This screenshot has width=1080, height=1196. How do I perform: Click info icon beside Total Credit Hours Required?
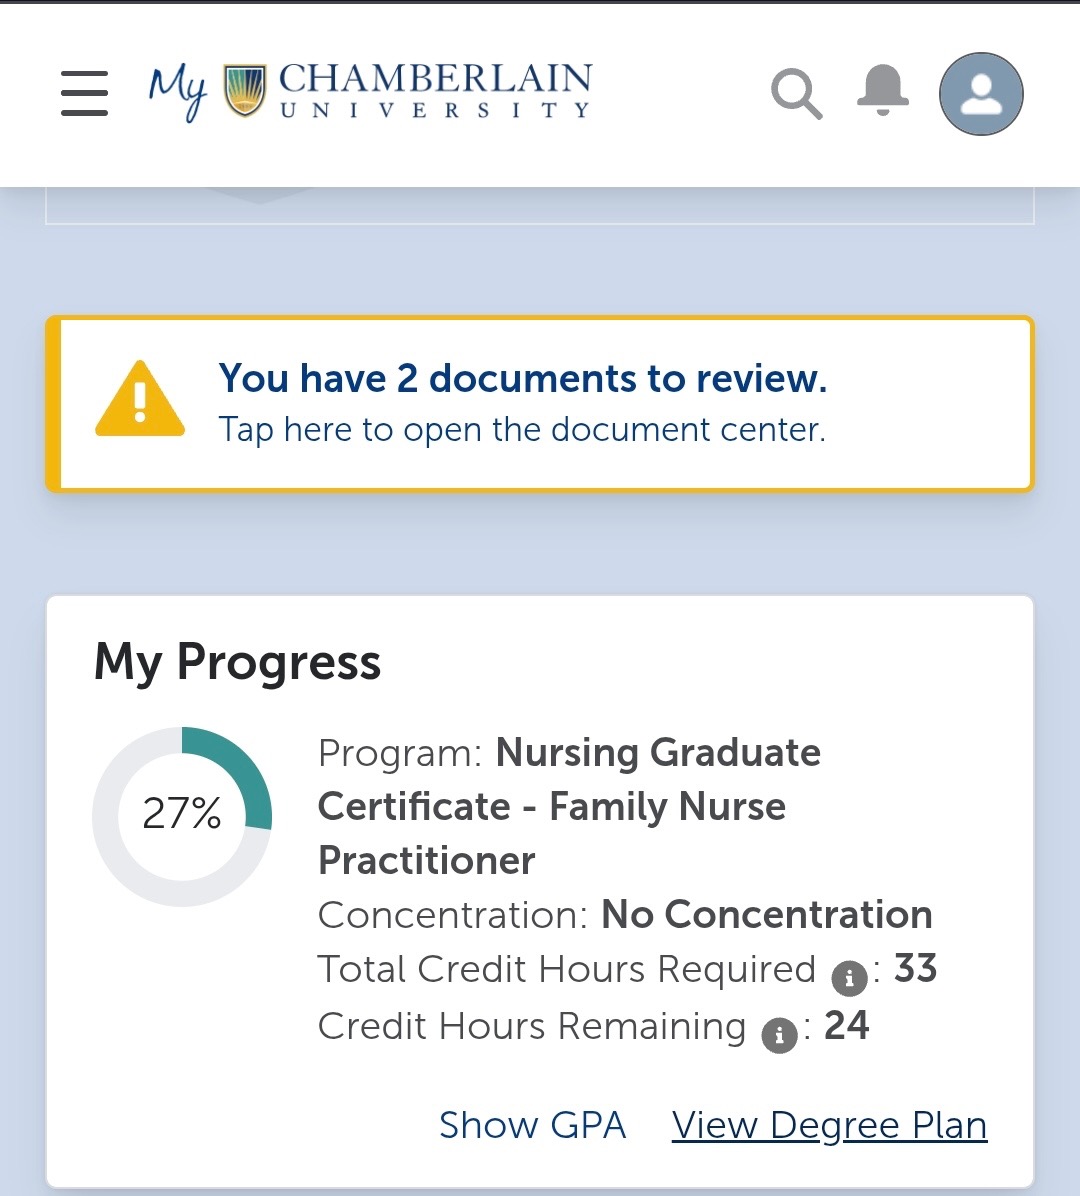[x=849, y=977]
